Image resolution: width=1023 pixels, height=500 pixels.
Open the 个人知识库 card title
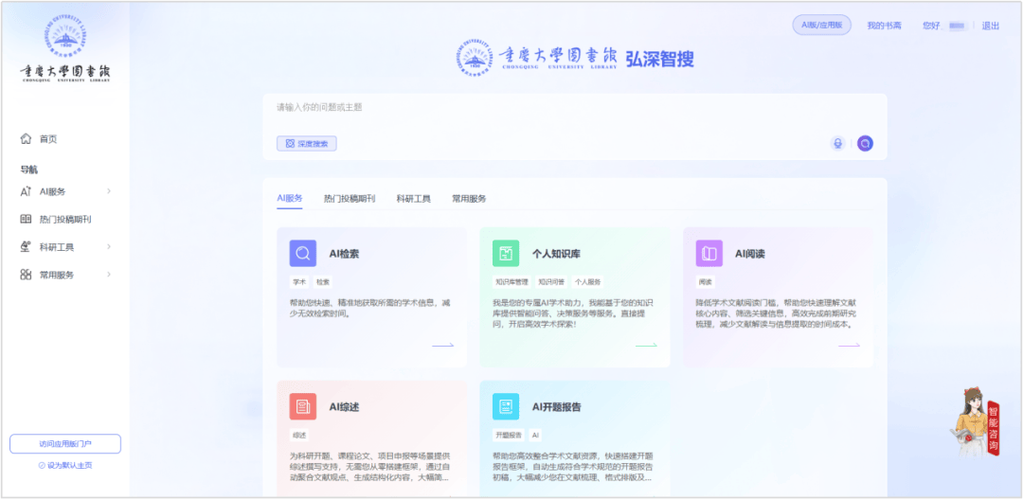click(556, 254)
